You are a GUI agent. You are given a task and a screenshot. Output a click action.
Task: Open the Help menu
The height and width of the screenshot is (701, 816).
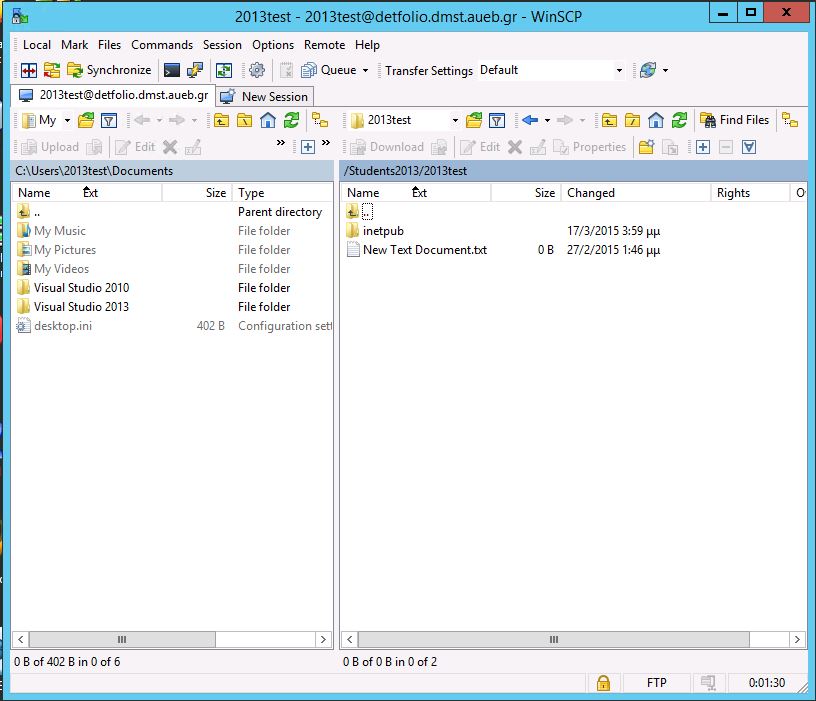pyautogui.click(x=367, y=45)
